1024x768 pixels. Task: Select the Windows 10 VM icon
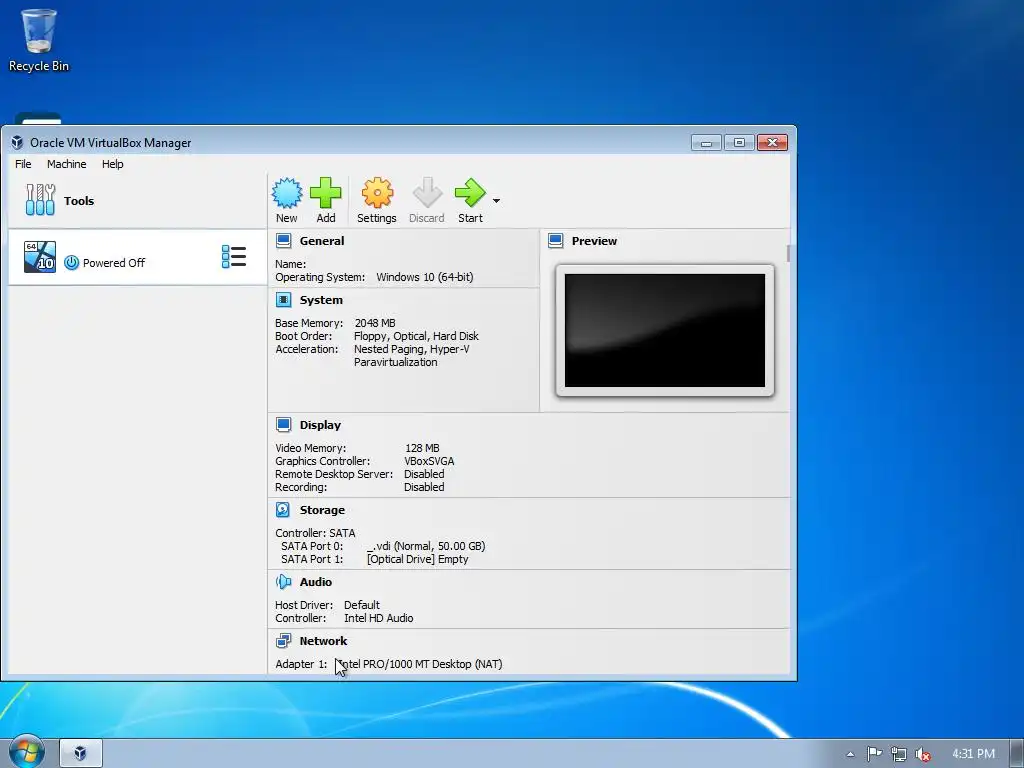click(x=40, y=257)
